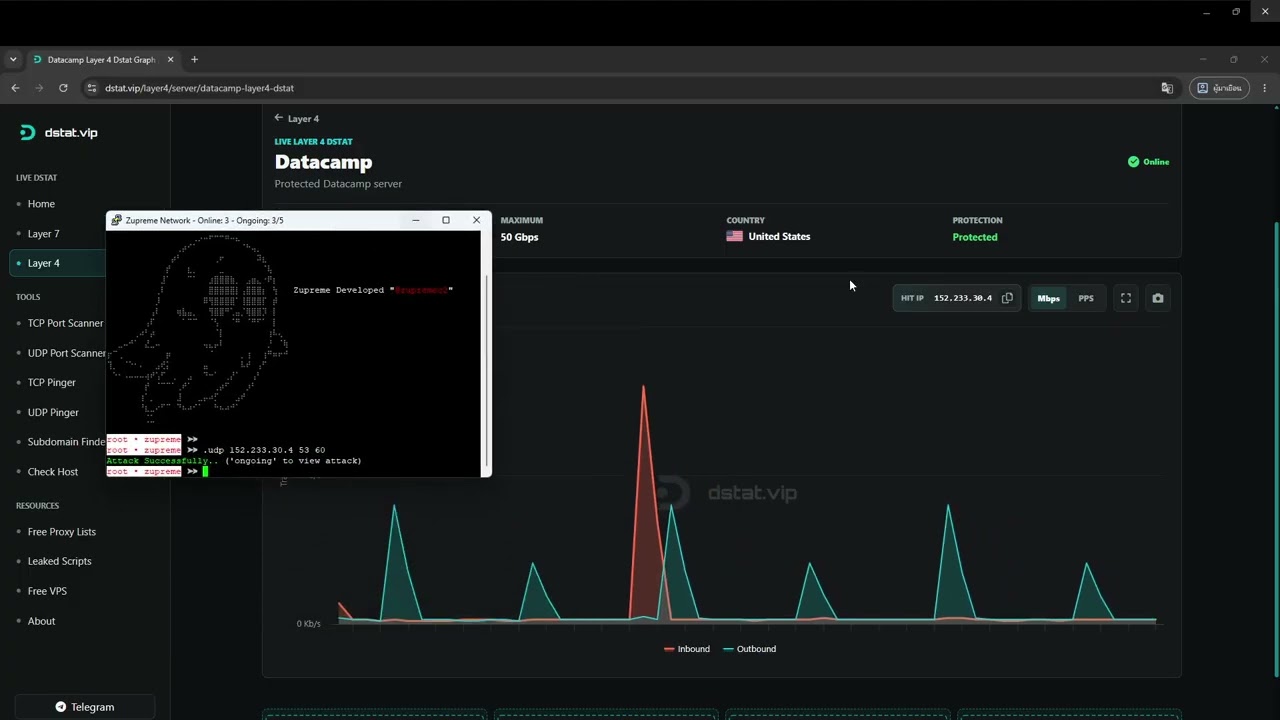Viewport: 1280px width, 720px height.
Task: Open Layer 7 in sidebar
Action: pyautogui.click(x=43, y=234)
